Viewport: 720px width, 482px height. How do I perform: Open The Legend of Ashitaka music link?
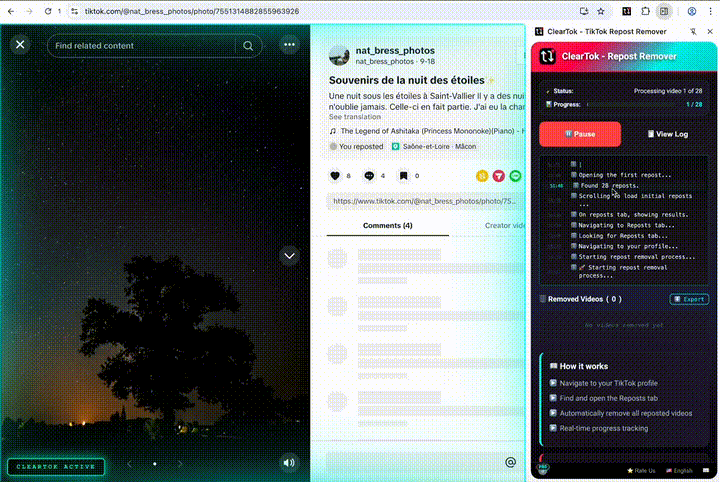[427, 131]
